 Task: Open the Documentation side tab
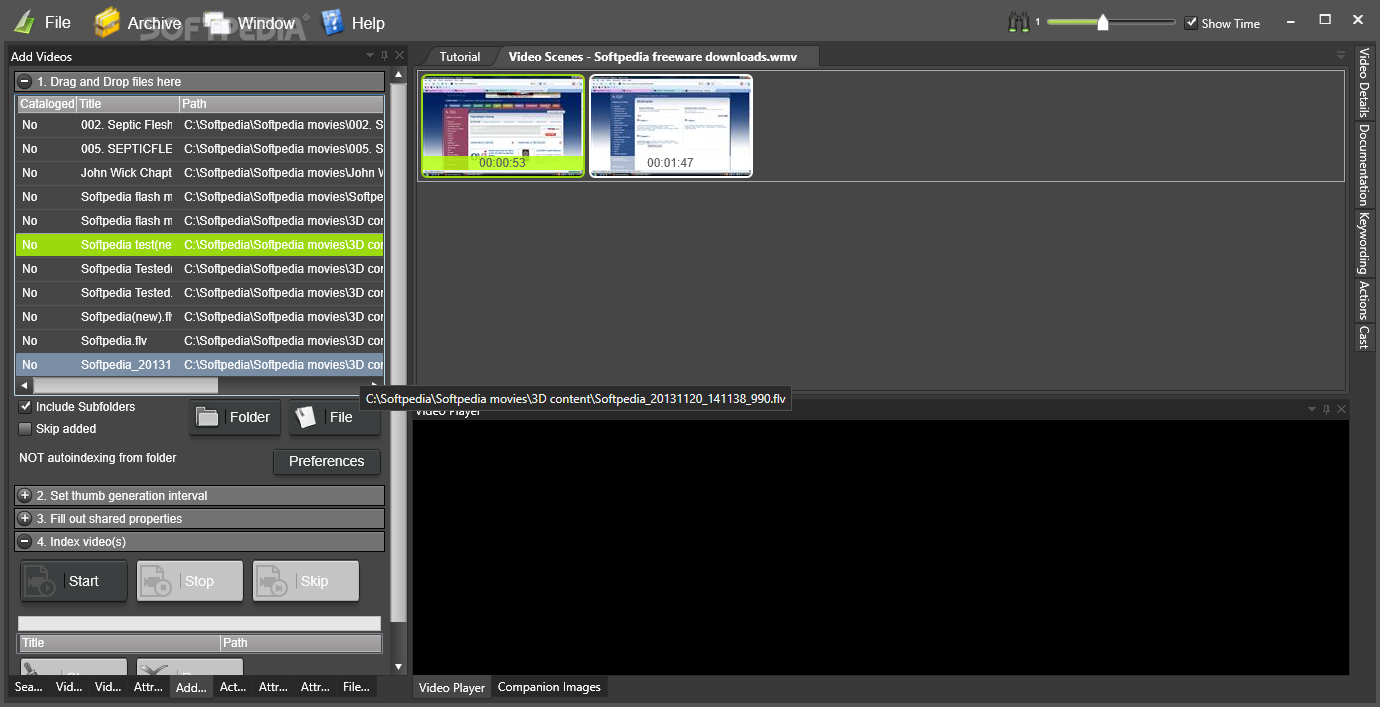point(1364,165)
